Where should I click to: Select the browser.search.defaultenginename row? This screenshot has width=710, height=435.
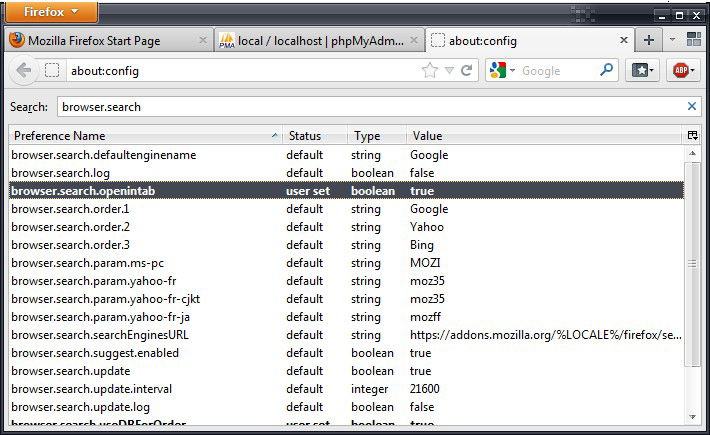pos(346,155)
